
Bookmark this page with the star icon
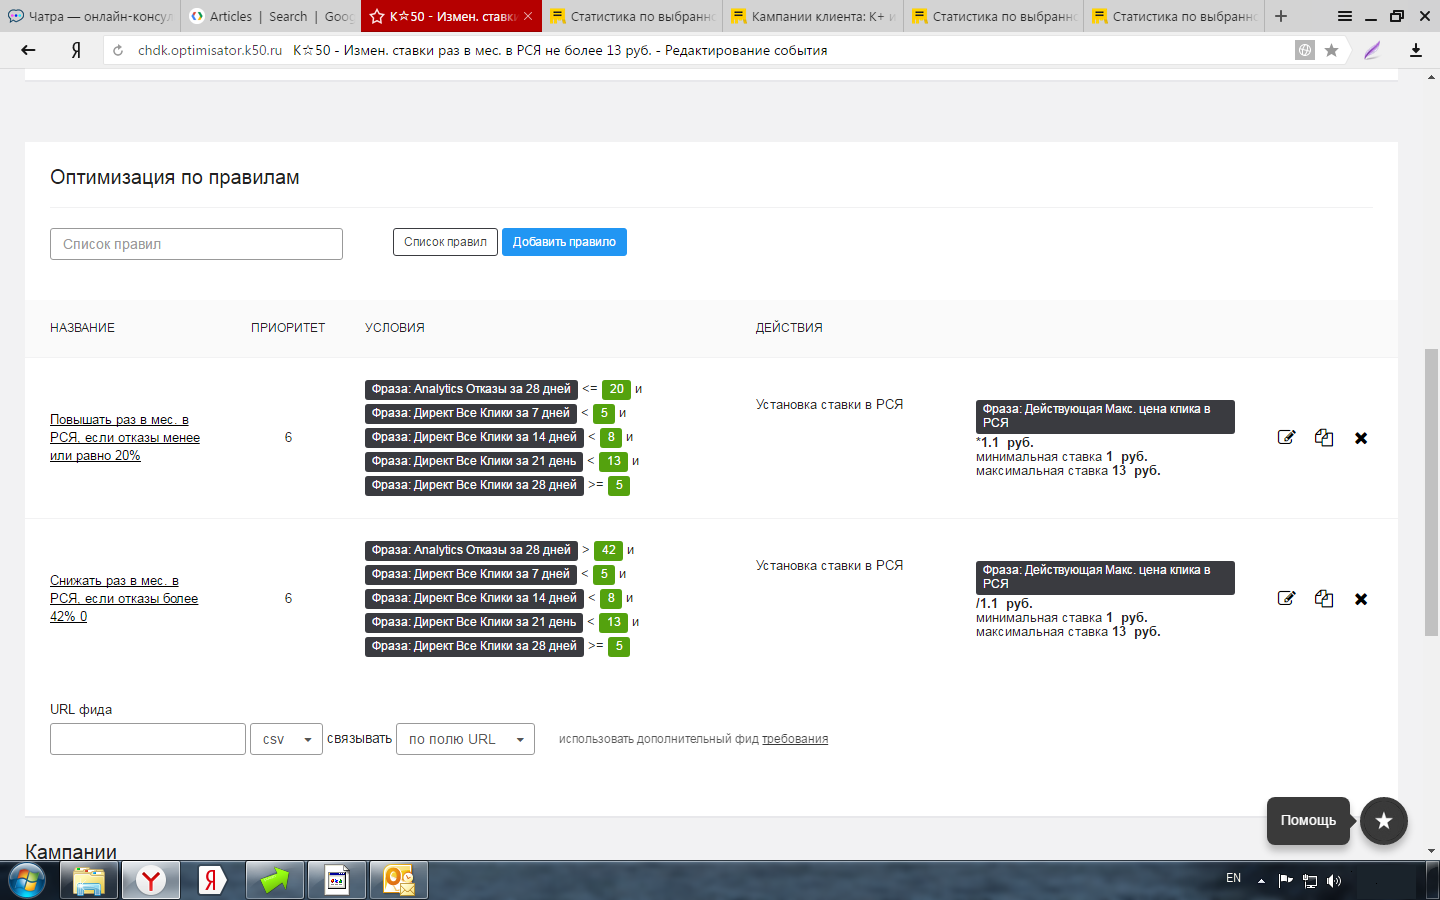pyautogui.click(x=1331, y=50)
